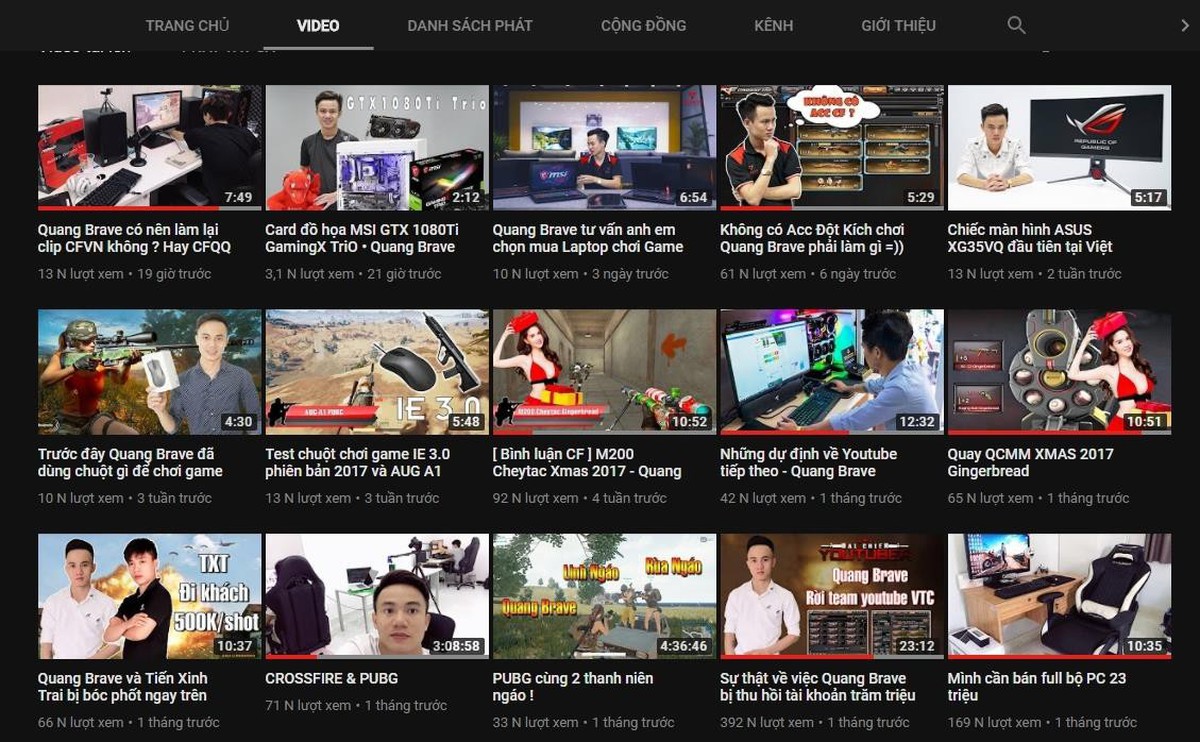
Task: Open the MSI GTX 1080Ti Trio video thumbnail
Action: click(x=377, y=147)
